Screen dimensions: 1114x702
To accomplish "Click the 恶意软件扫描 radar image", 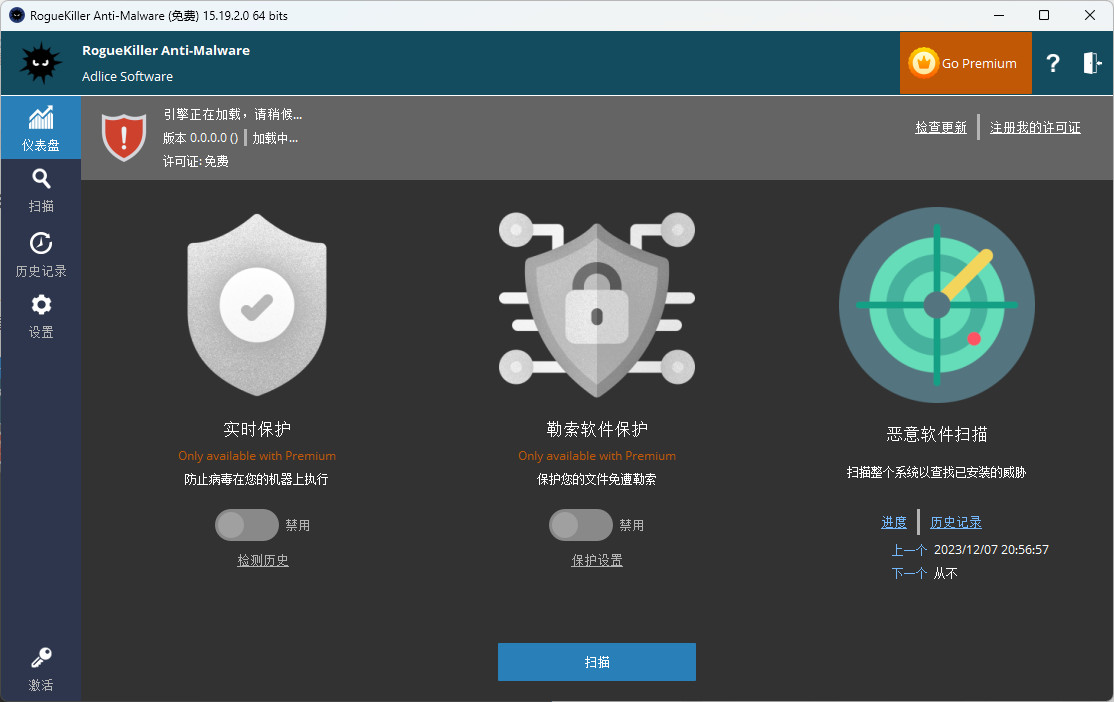I will tap(936, 305).
